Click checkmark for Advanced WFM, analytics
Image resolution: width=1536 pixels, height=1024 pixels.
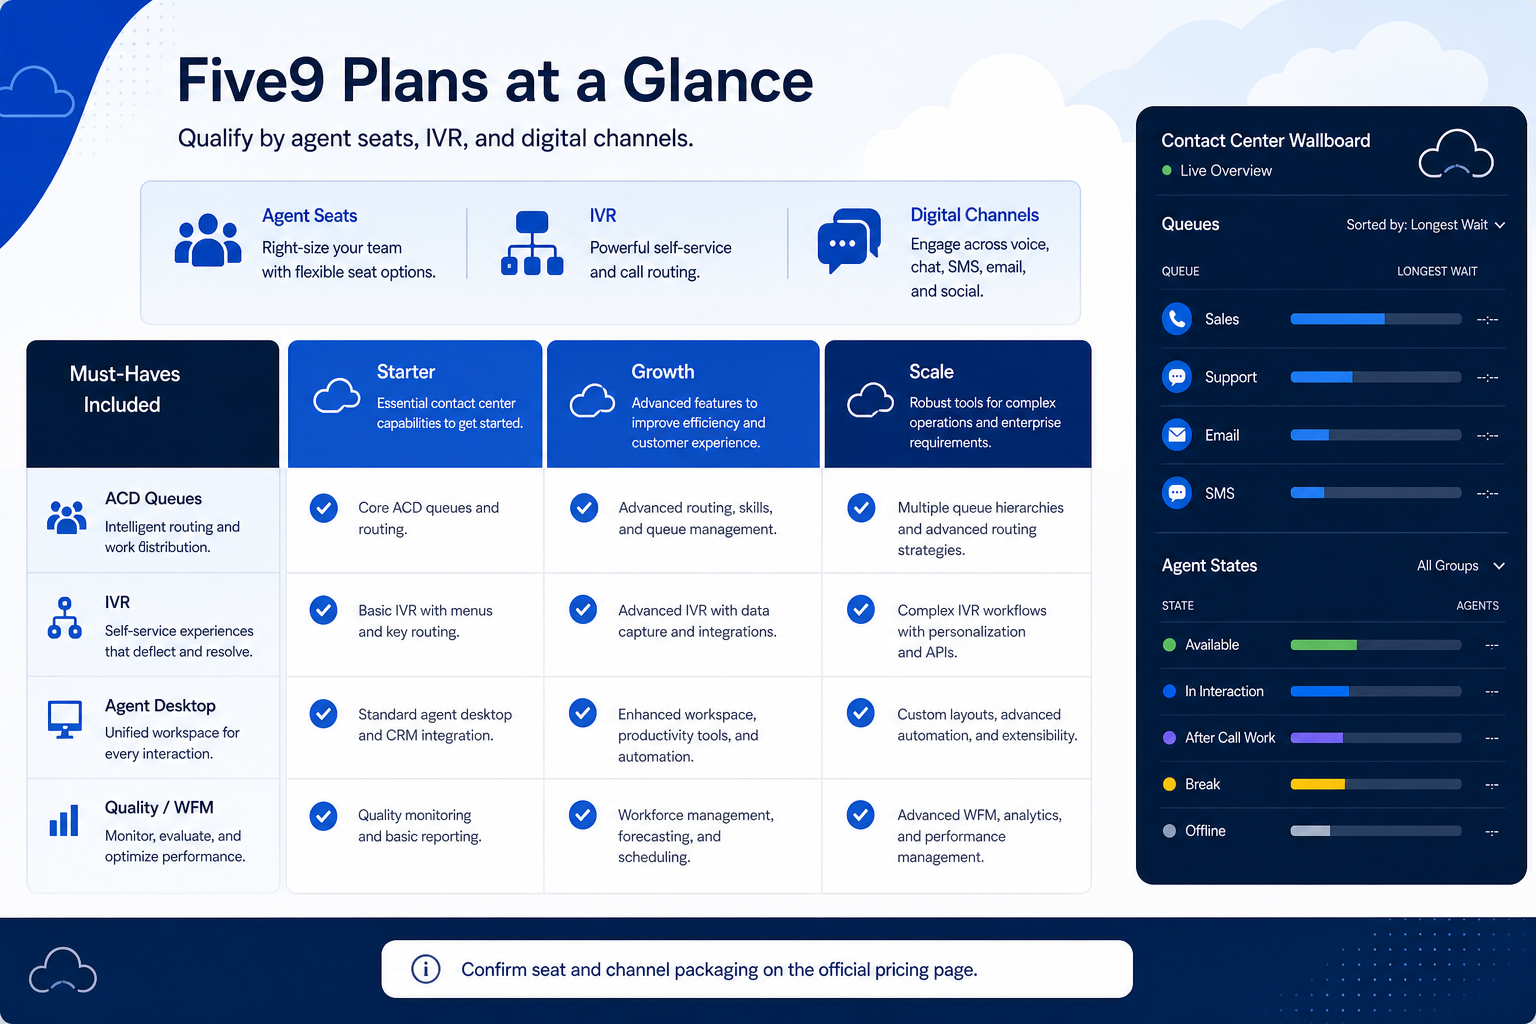coord(861,815)
